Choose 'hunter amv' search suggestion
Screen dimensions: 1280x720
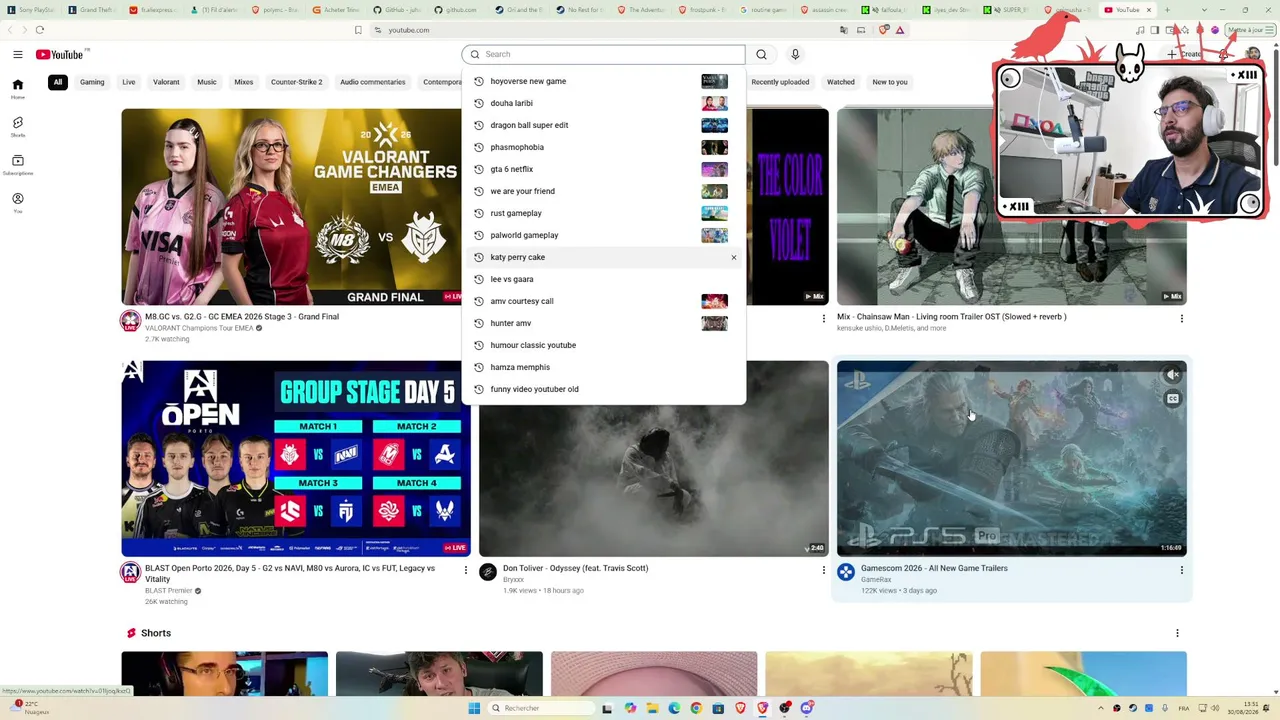click(604, 323)
